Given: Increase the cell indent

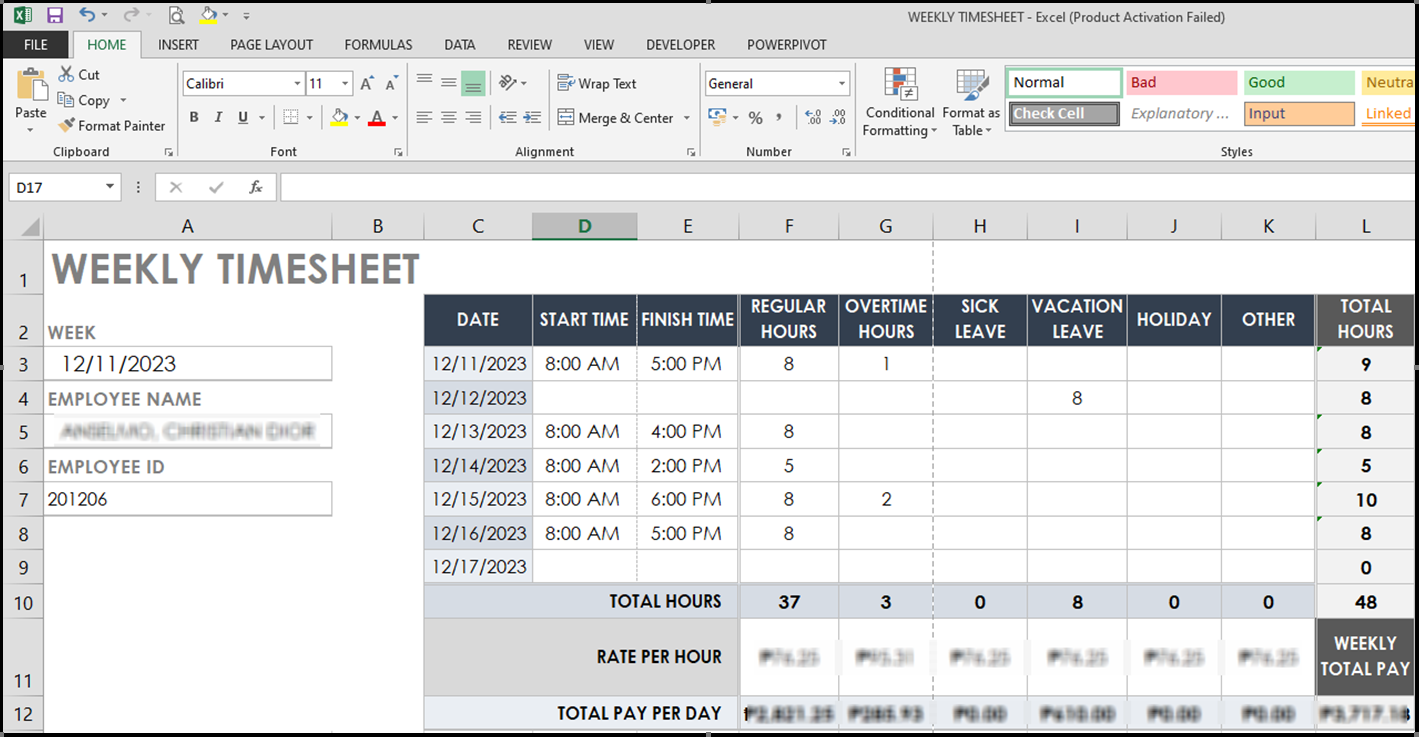Looking at the screenshot, I should click(533, 118).
